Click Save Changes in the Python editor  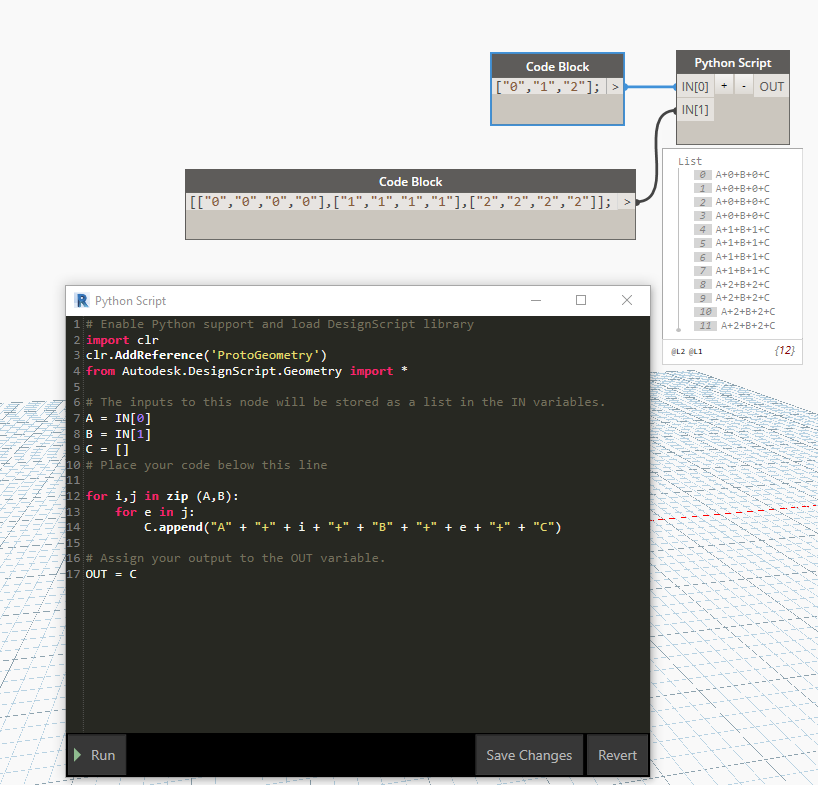529,754
